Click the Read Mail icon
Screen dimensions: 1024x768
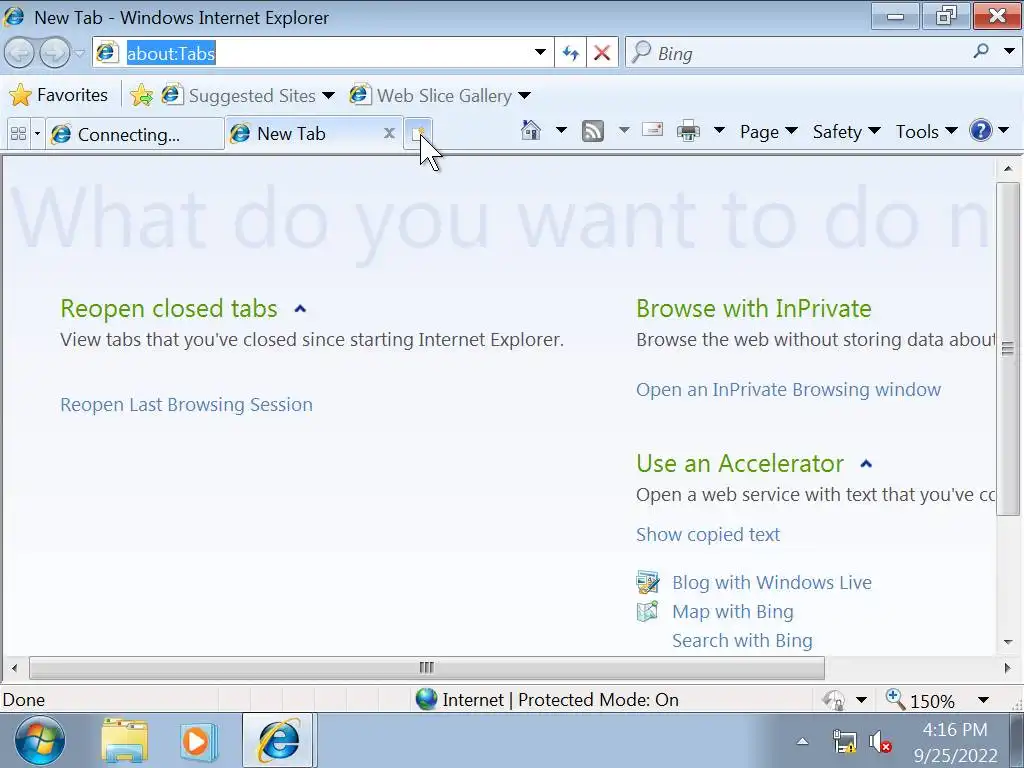pyautogui.click(x=652, y=130)
